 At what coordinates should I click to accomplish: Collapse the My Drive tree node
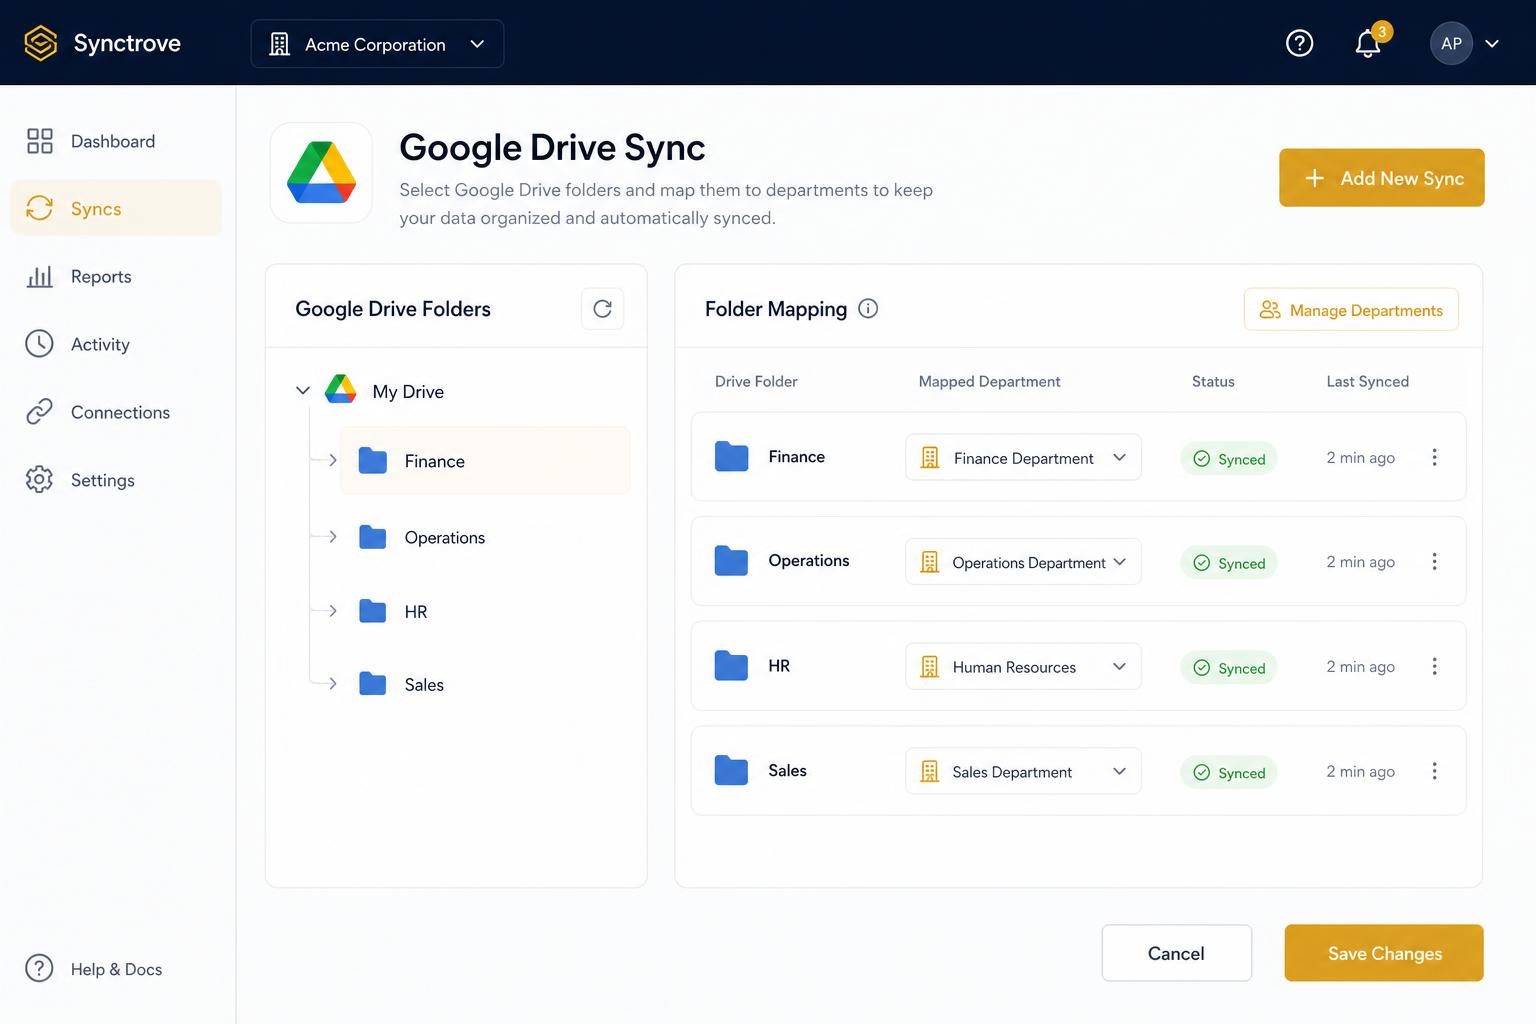[303, 390]
